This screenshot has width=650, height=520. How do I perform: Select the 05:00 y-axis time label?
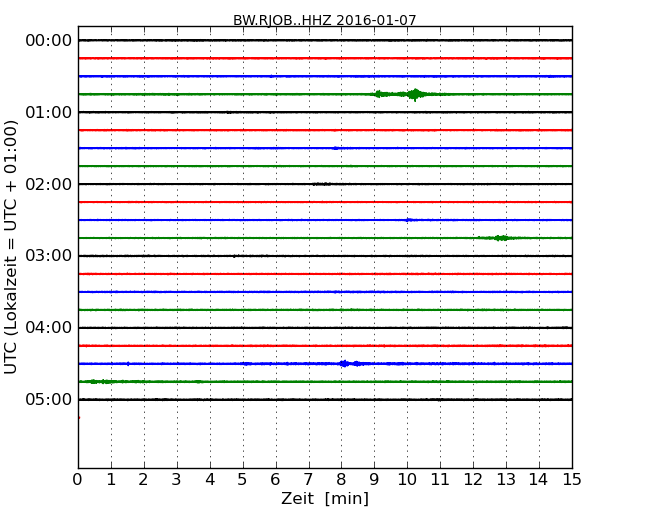point(49,399)
